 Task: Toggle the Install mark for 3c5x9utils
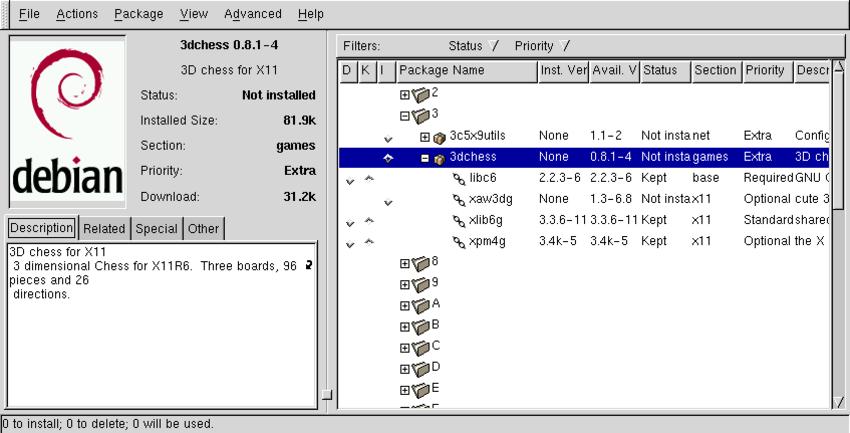click(388, 138)
